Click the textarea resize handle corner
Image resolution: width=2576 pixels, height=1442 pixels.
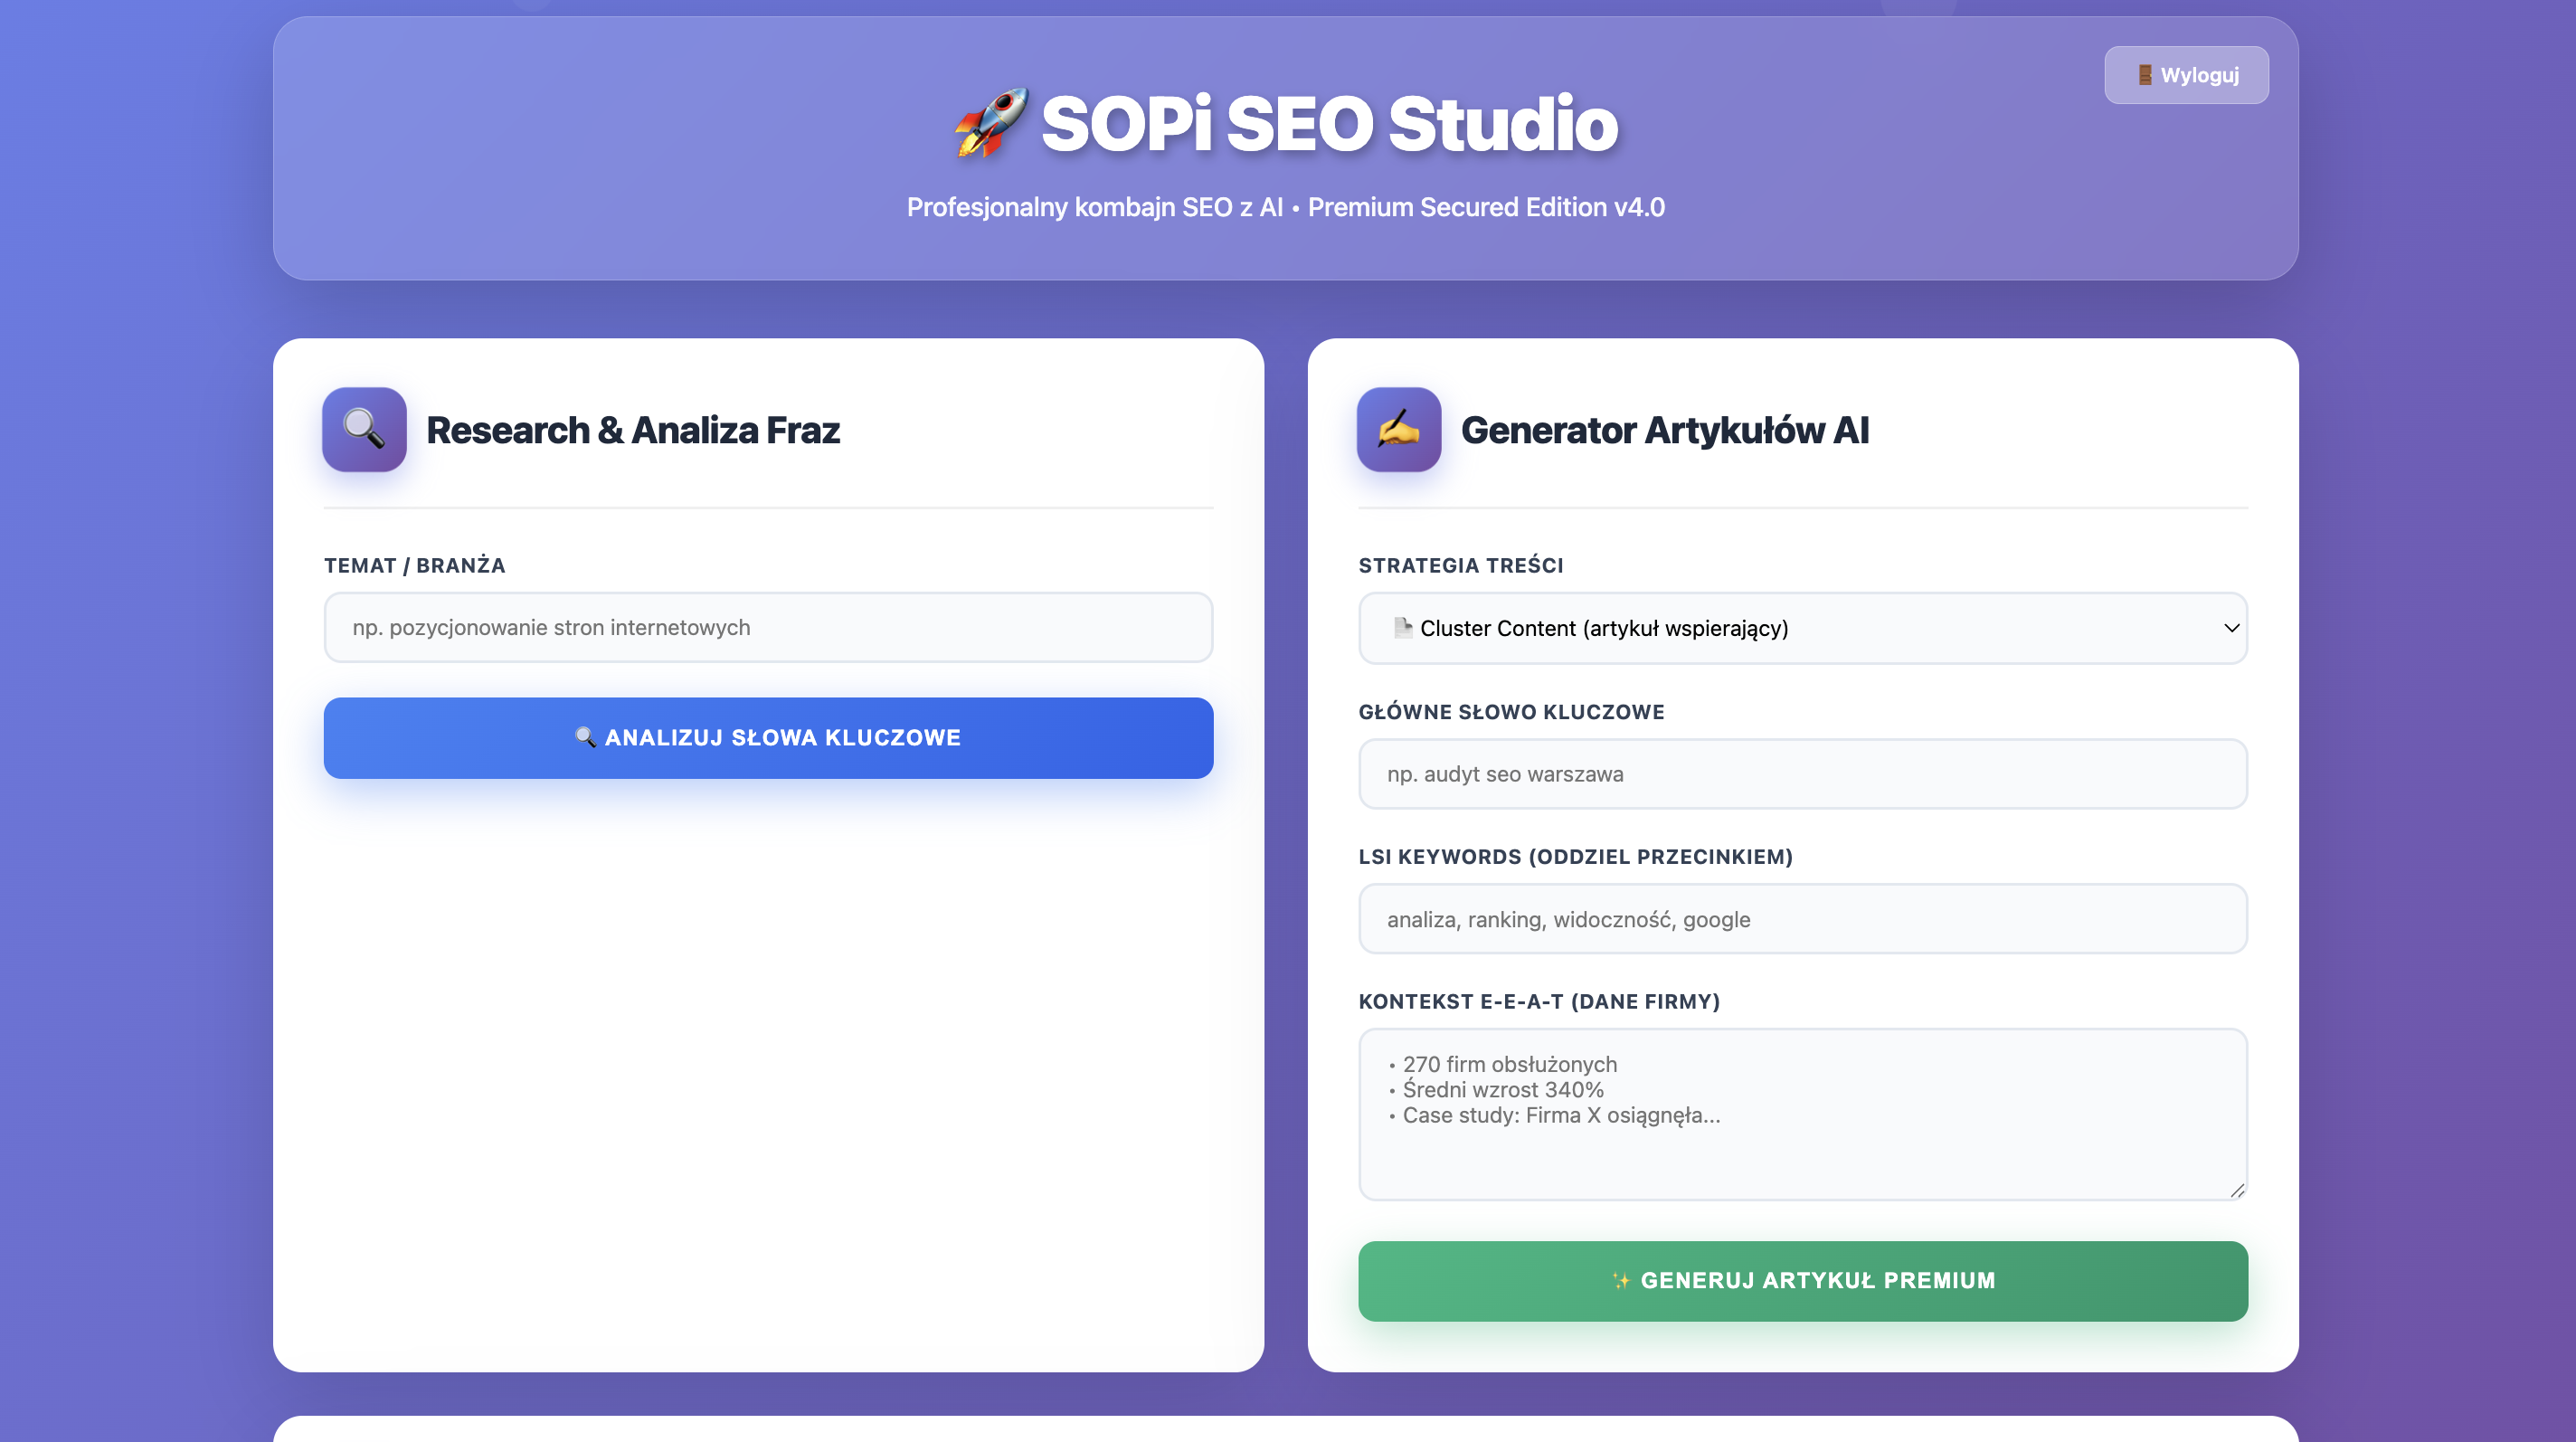2237,1189
